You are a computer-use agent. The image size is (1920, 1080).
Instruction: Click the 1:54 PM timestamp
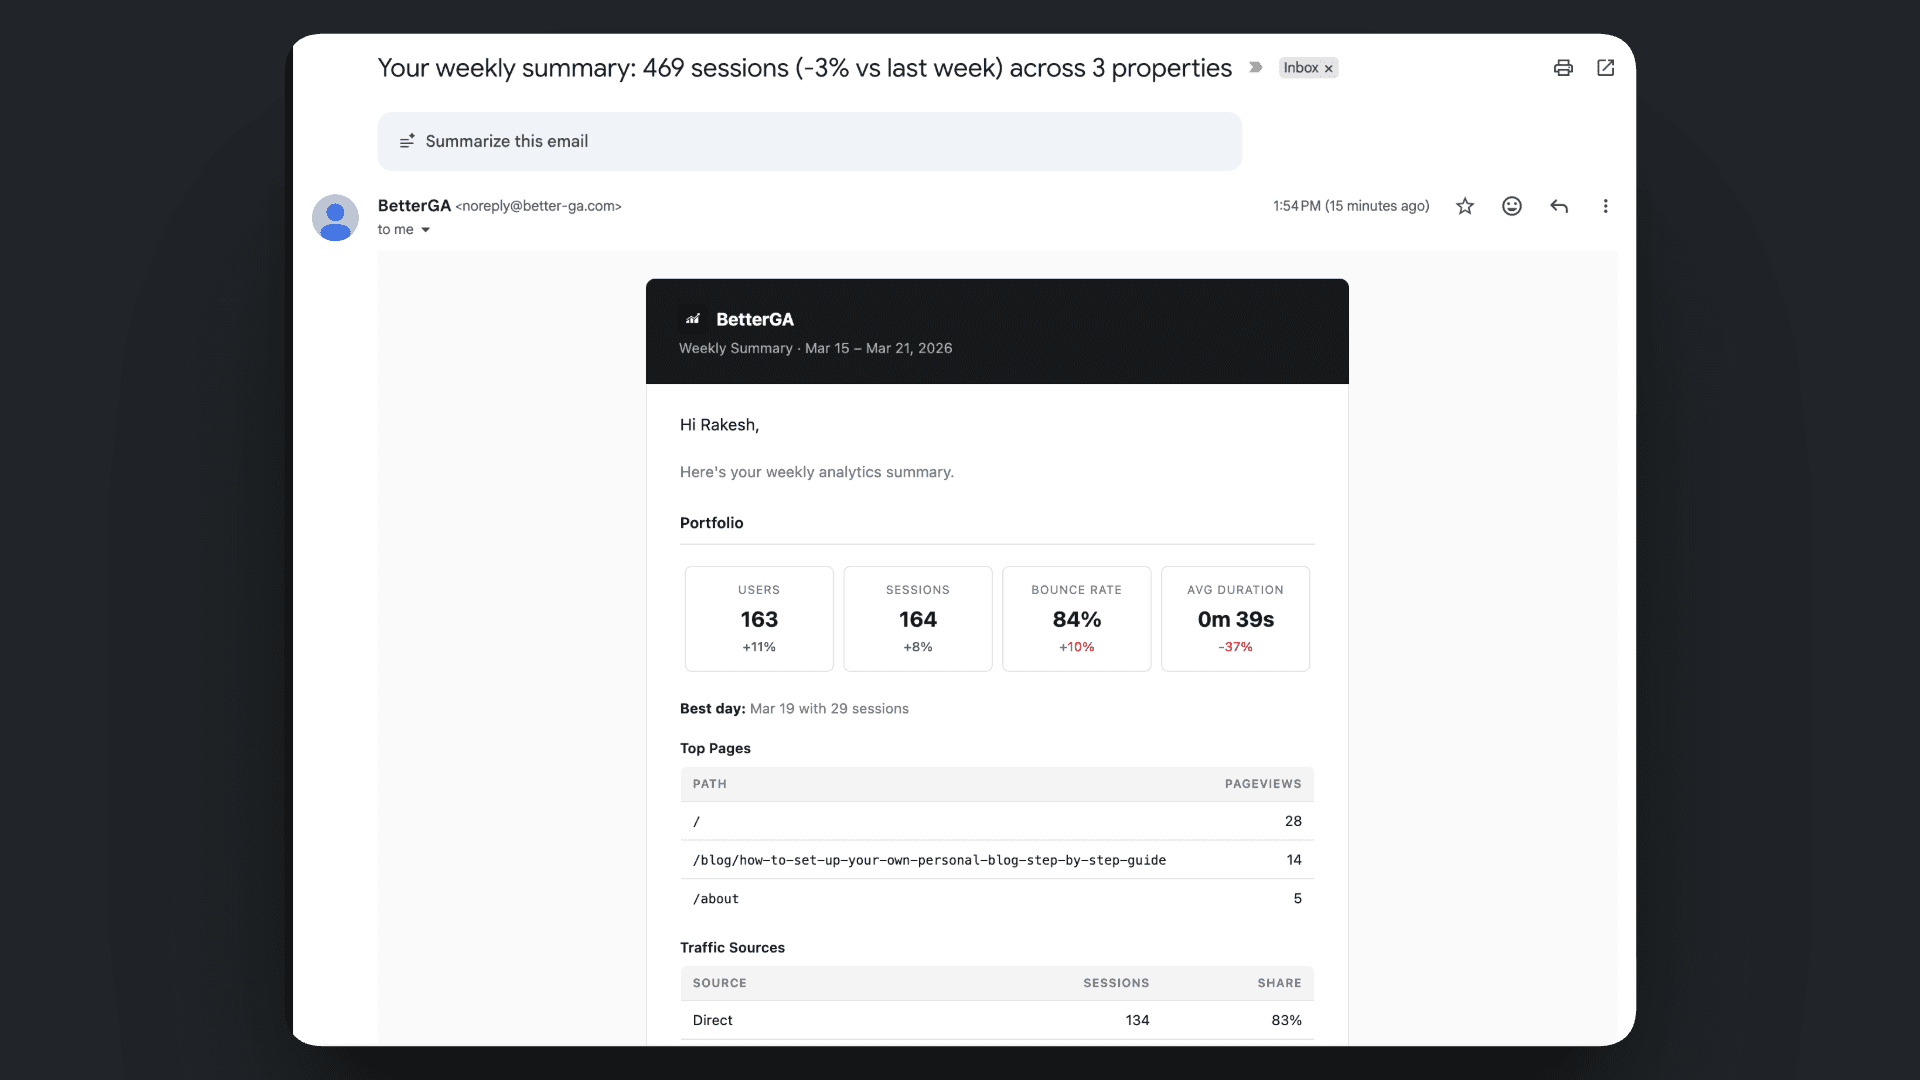(x=1351, y=206)
